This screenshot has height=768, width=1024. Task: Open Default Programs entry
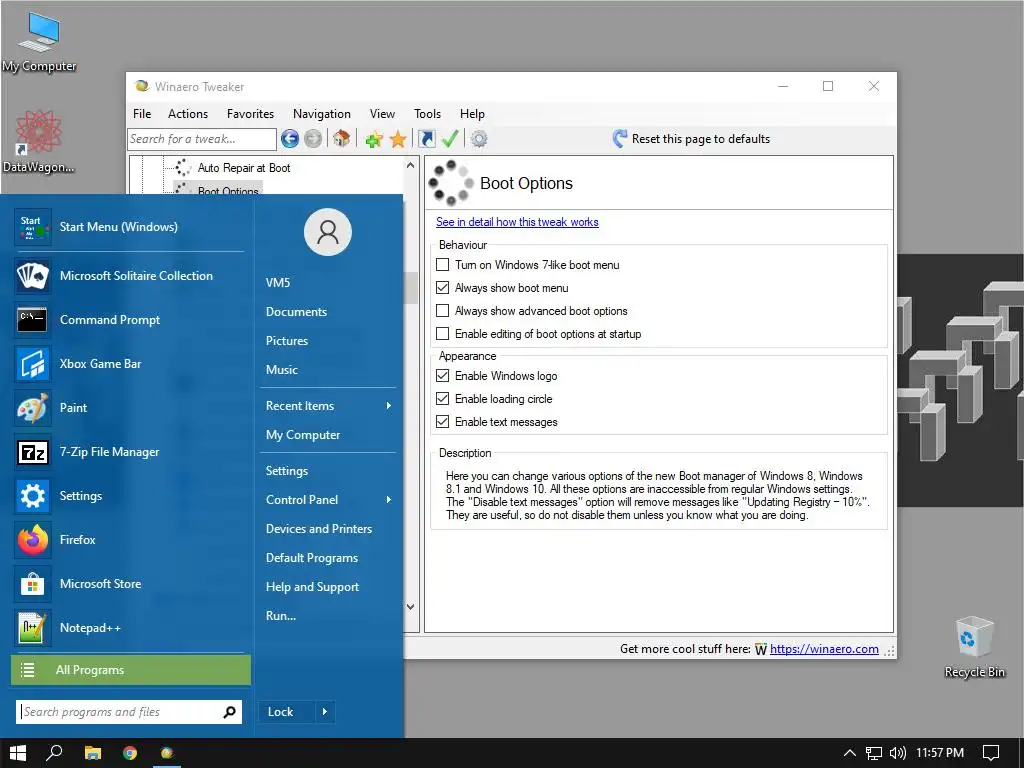click(312, 558)
